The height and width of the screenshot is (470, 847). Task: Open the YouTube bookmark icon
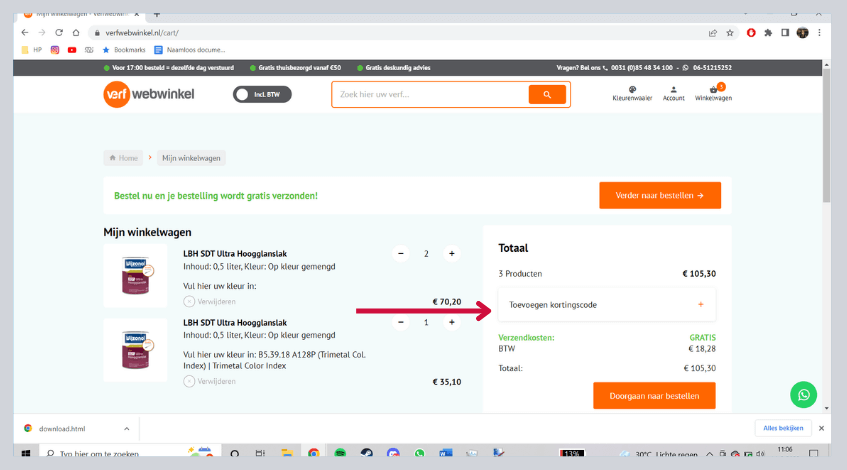click(72, 50)
